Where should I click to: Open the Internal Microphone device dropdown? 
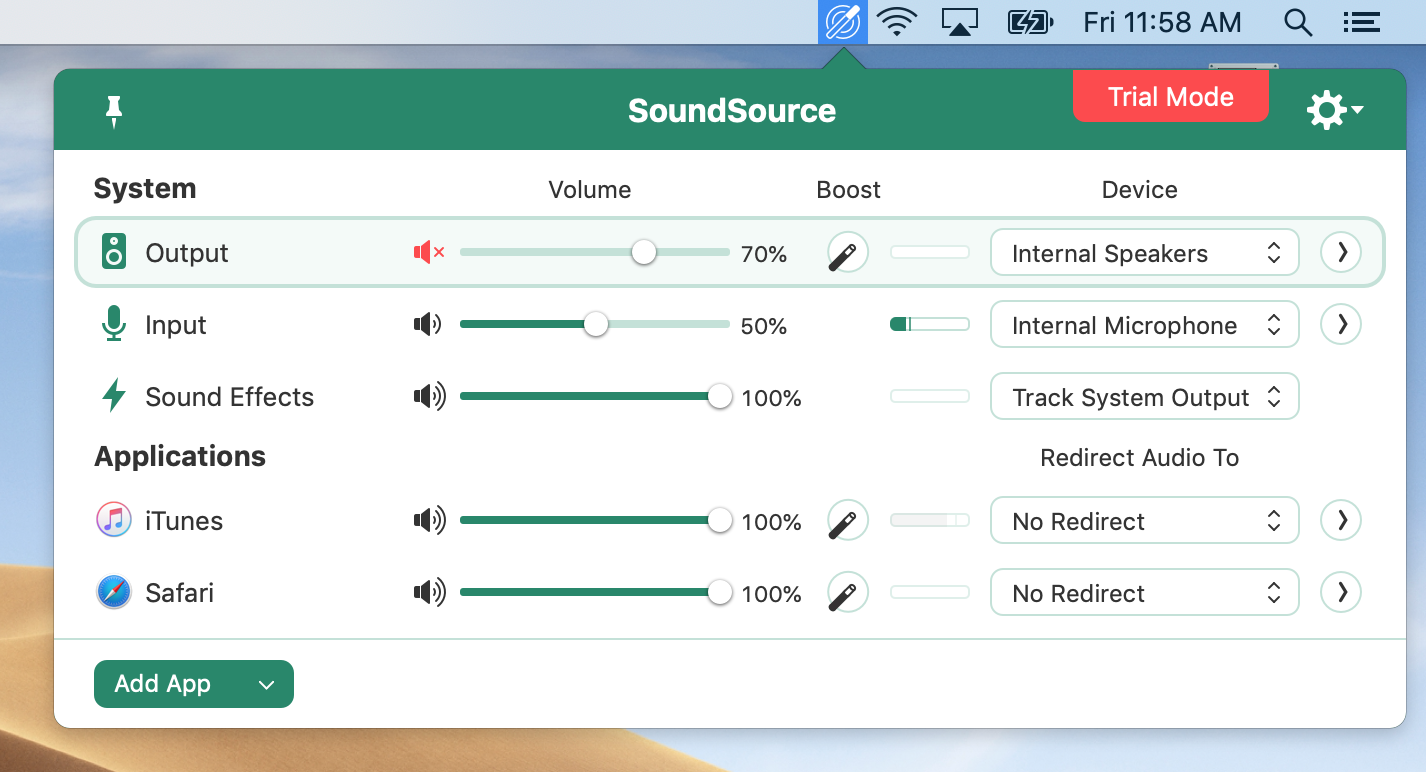pyautogui.click(x=1144, y=325)
